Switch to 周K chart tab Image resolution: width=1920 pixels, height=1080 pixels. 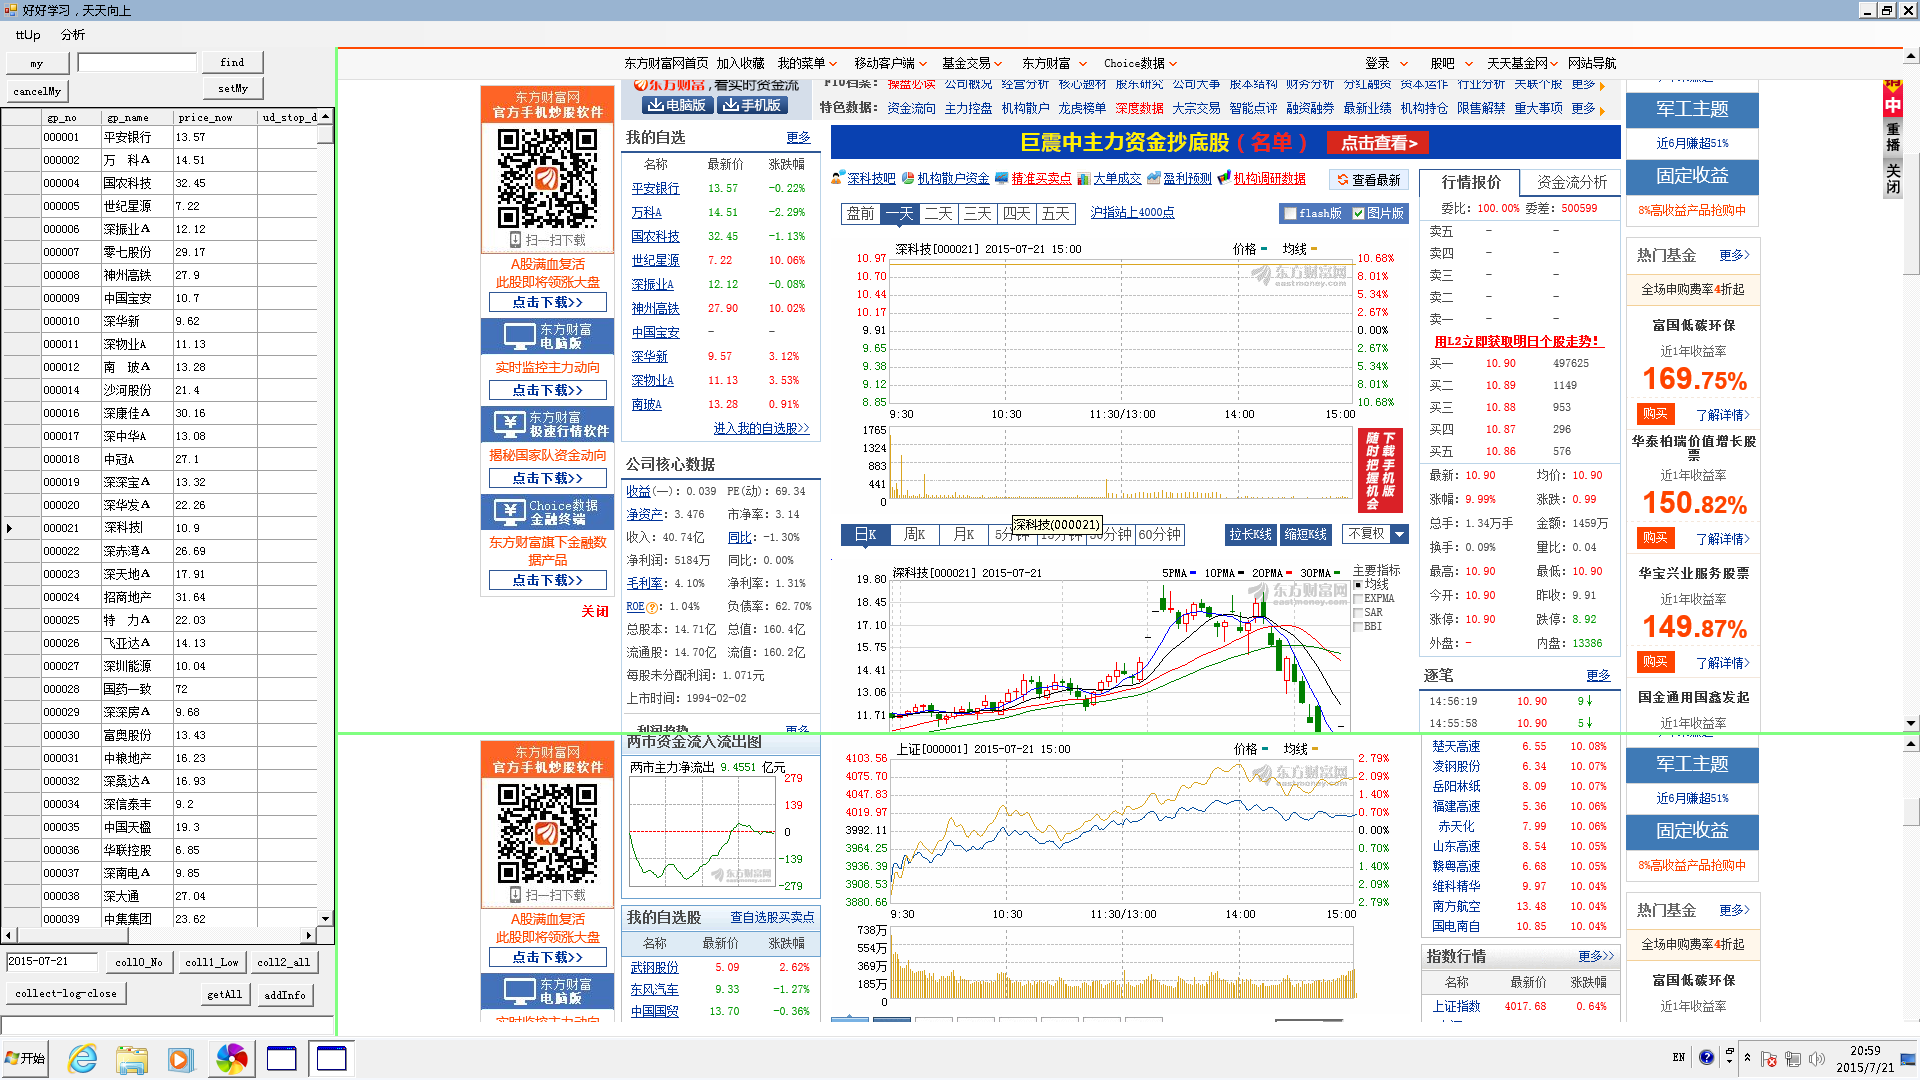[914, 535]
